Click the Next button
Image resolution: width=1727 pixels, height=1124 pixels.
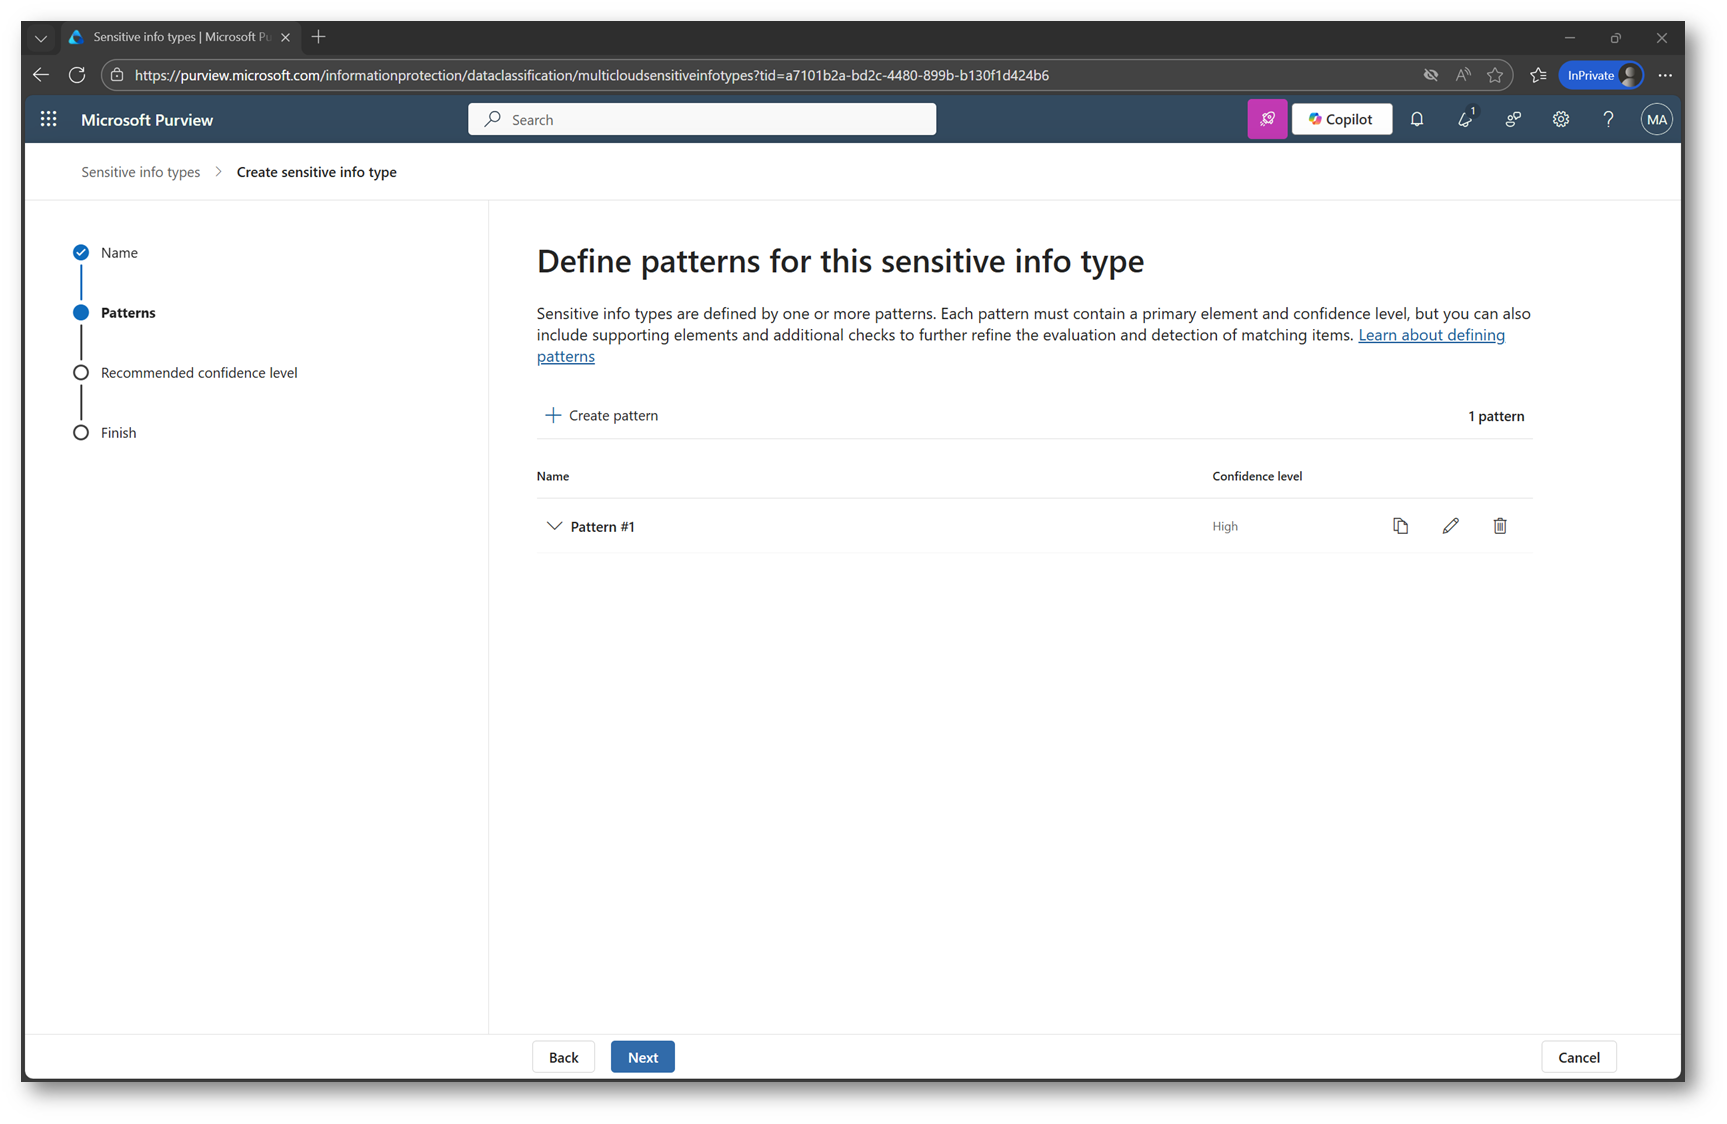click(x=642, y=1057)
